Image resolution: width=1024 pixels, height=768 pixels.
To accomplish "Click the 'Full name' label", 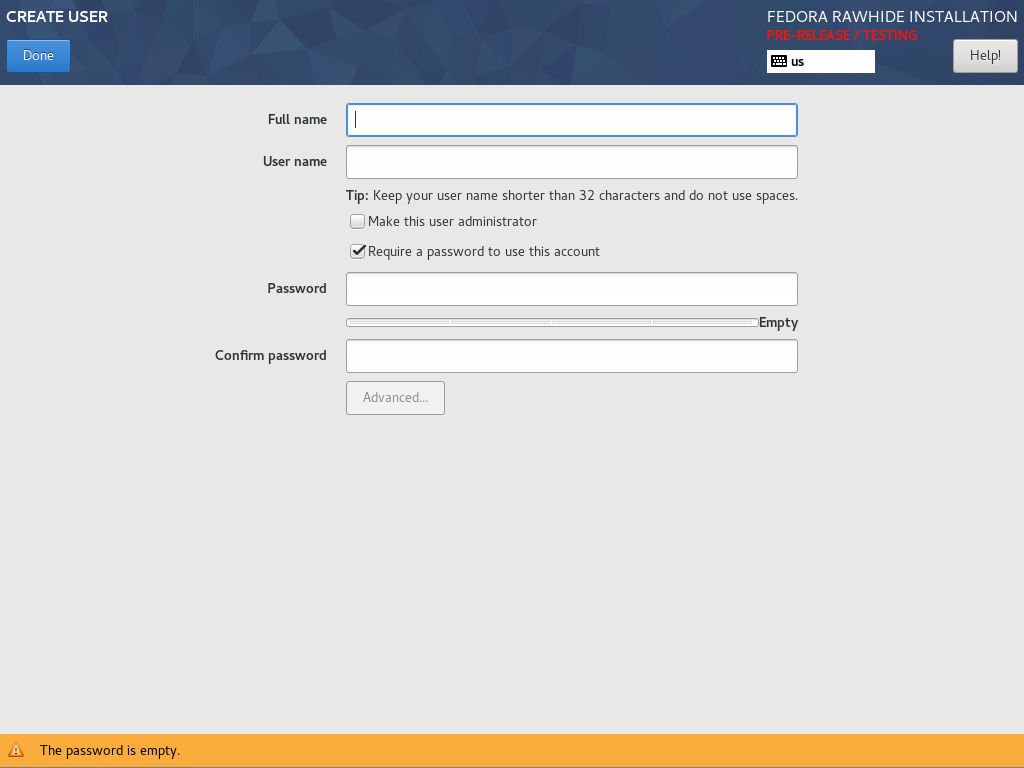I will click(x=297, y=120).
